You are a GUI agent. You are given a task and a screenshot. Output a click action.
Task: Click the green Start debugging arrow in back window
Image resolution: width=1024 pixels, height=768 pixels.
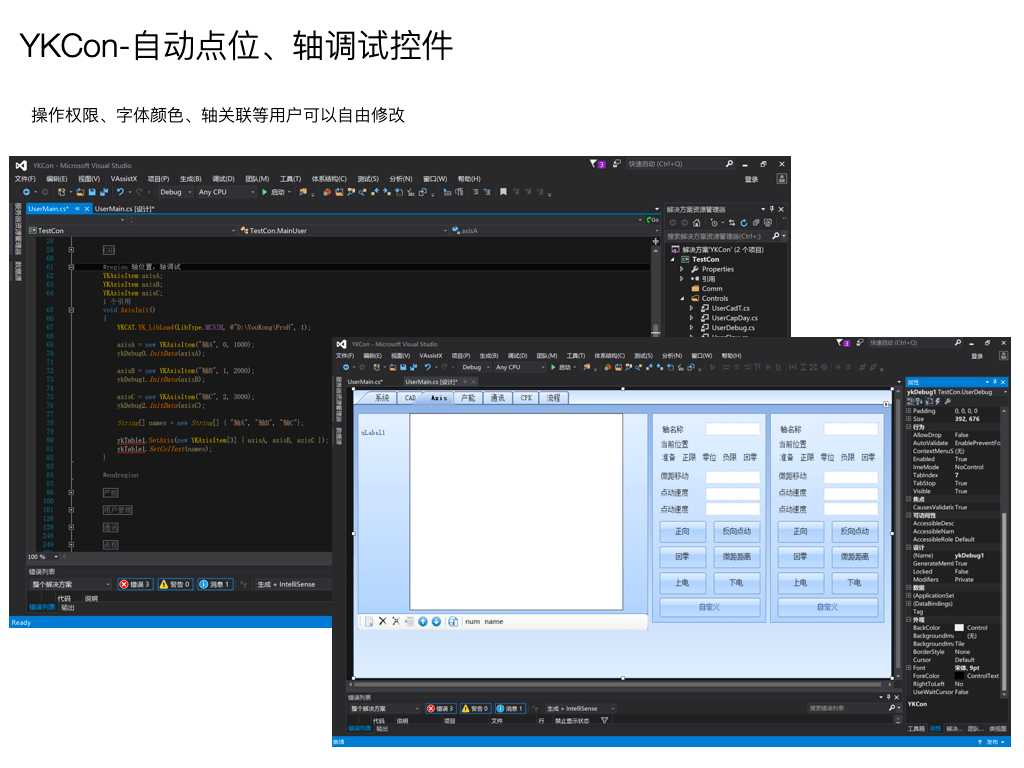pos(264,192)
